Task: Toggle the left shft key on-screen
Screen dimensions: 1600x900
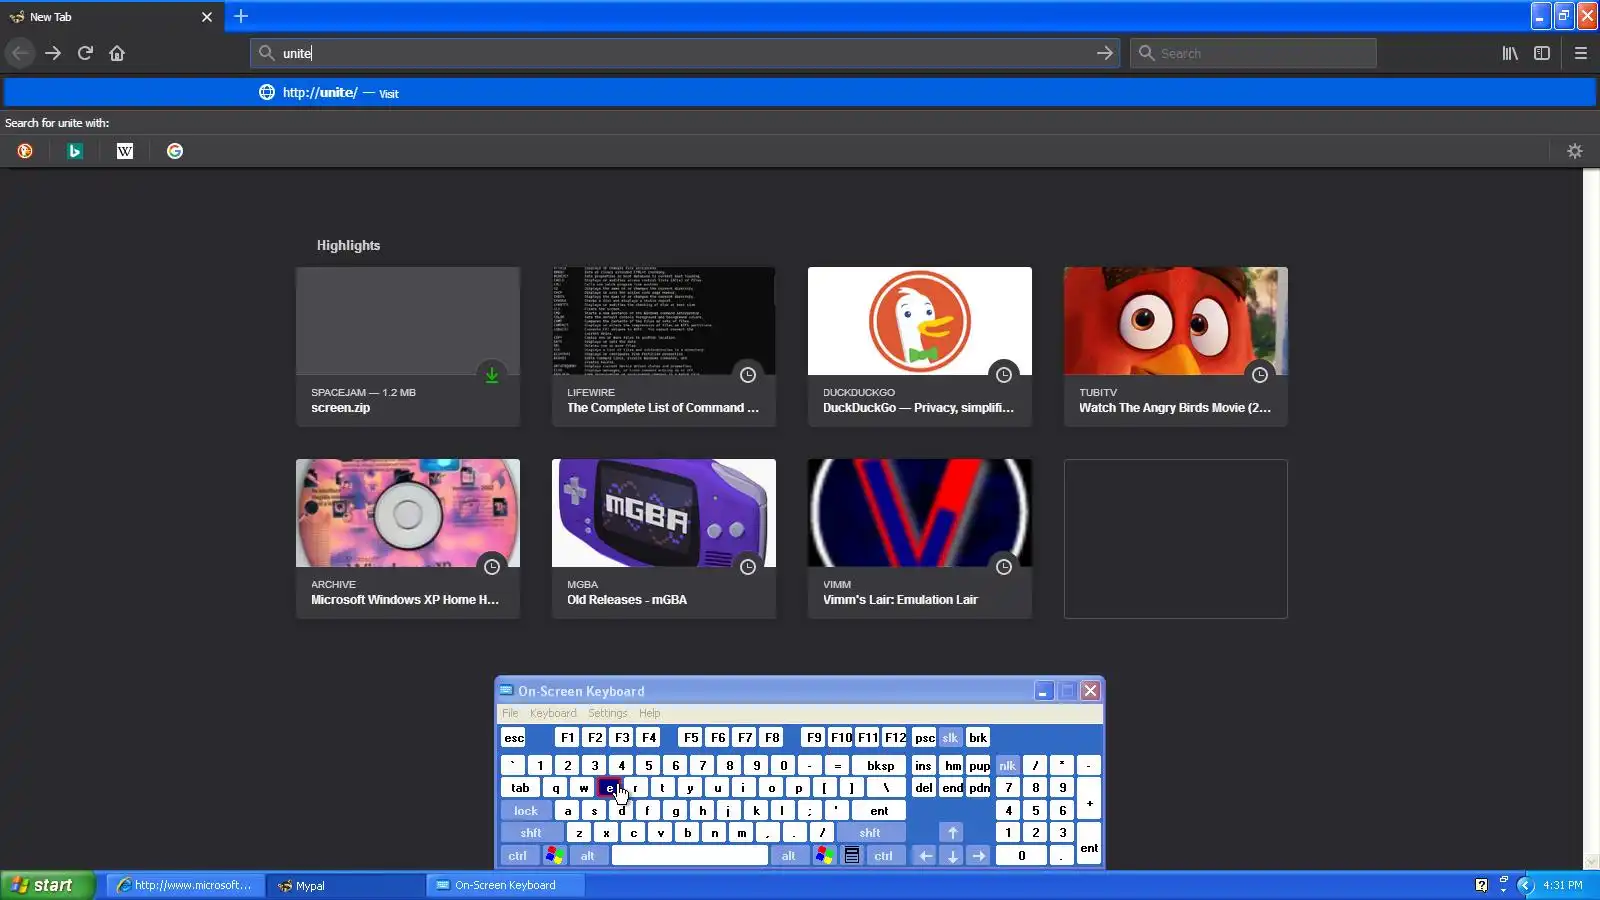Action: 531,833
